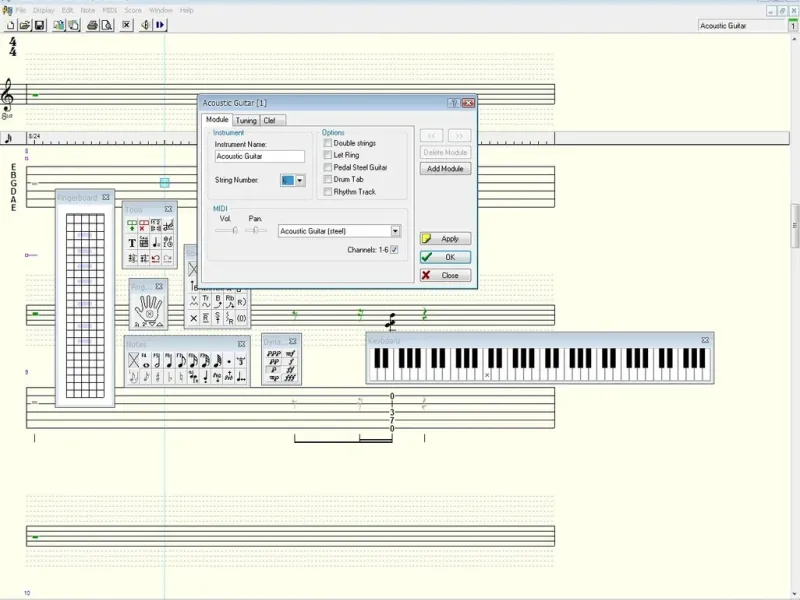Viewport: 800px width, 600px height.
Task: Click the text tool T in Tools palette
Action: (x=132, y=243)
